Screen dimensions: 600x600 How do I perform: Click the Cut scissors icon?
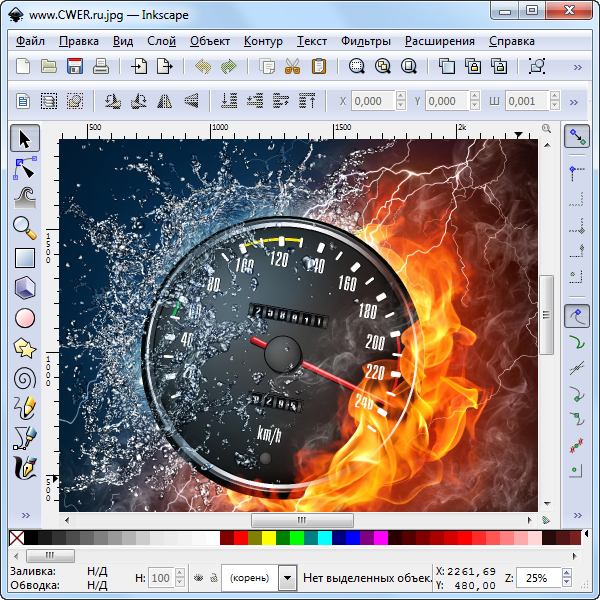(x=292, y=67)
